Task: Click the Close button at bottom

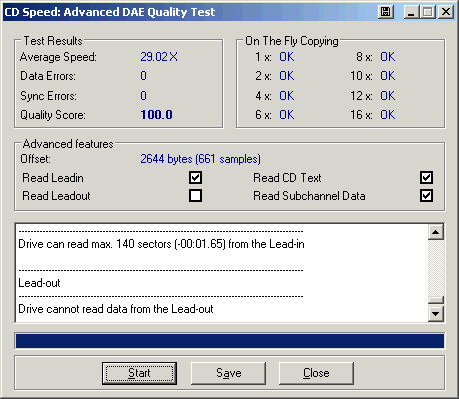Action: 316,373
